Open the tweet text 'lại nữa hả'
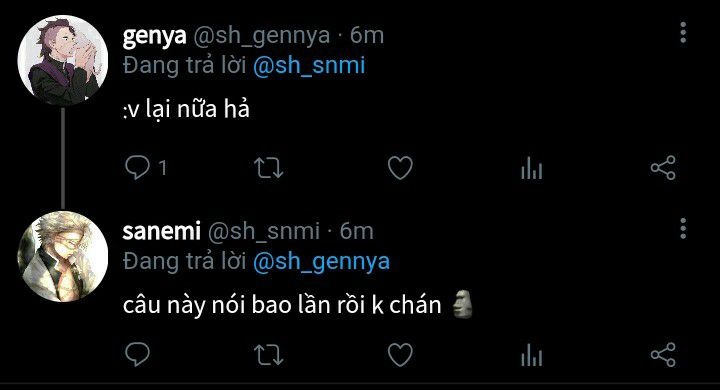Image resolution: width=720 pixels, height=390 pixels. point(197,109)
